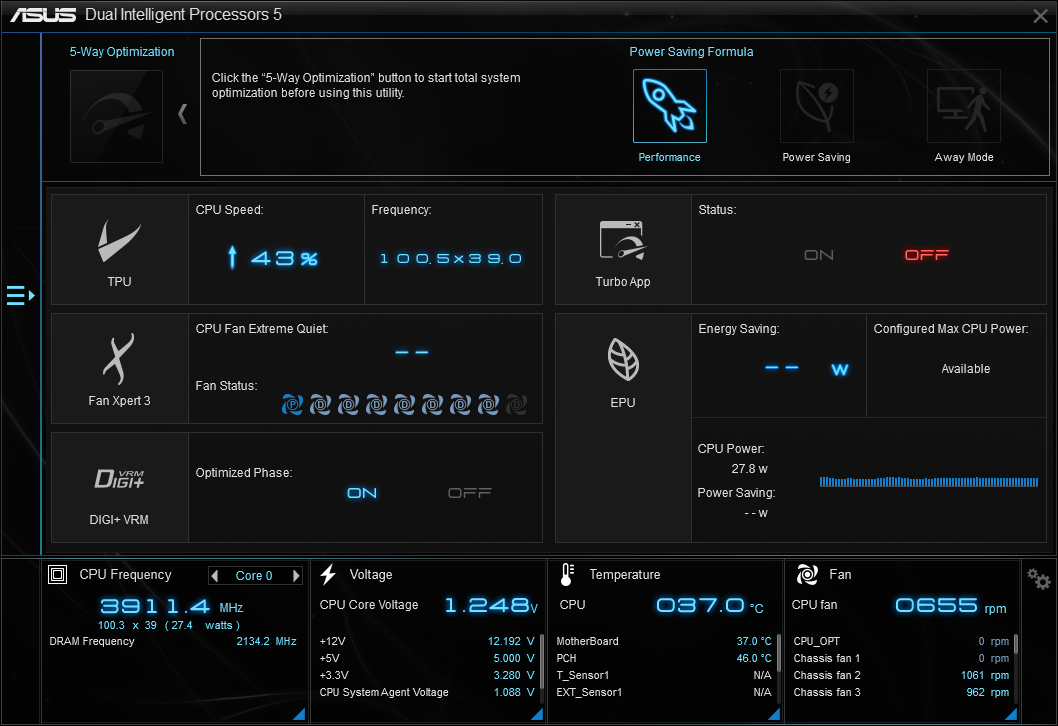This screenshot has height=726, width=1058.
Task: Click the Chassis fan 3 row
Action: 901,692
